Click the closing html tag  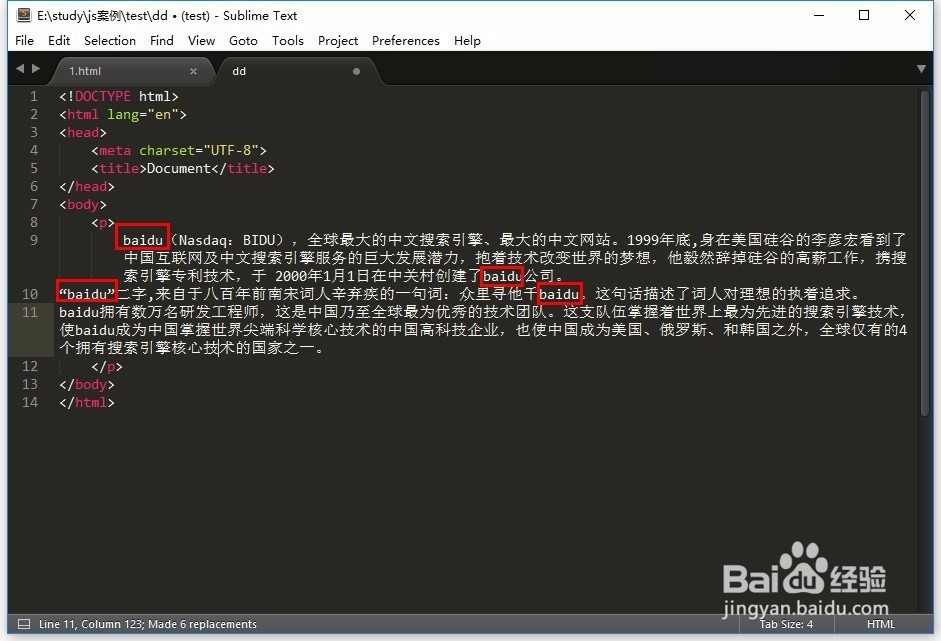[x=86, y=402]
